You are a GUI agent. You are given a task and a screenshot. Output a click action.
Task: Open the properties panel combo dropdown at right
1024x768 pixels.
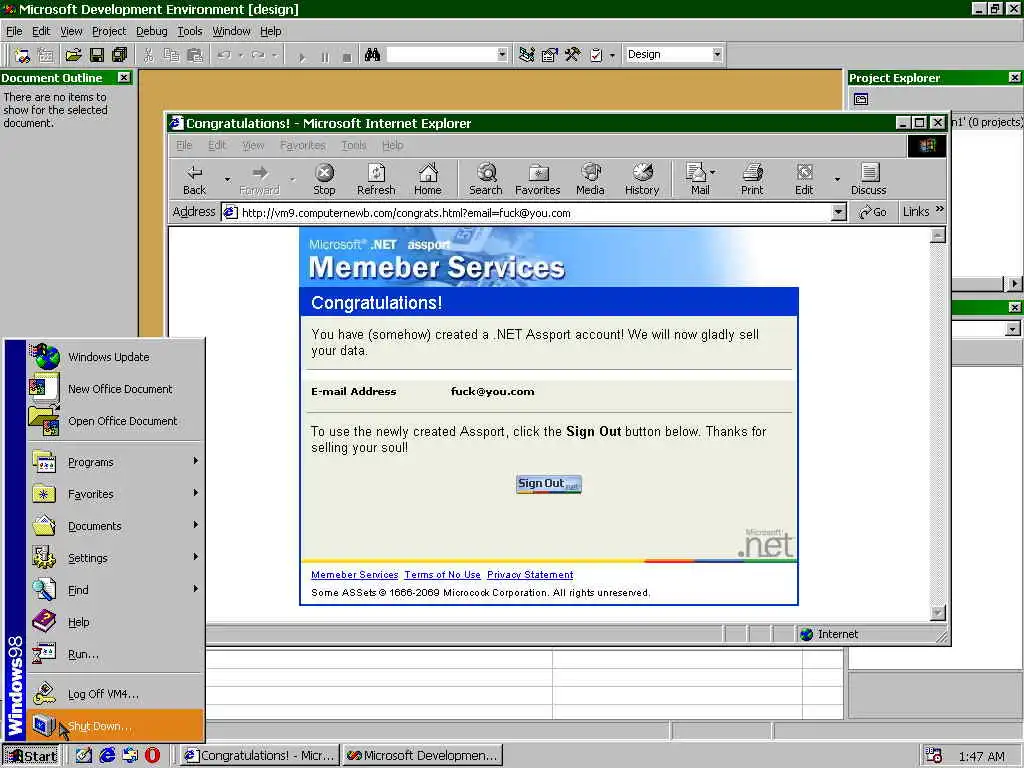1012,329
